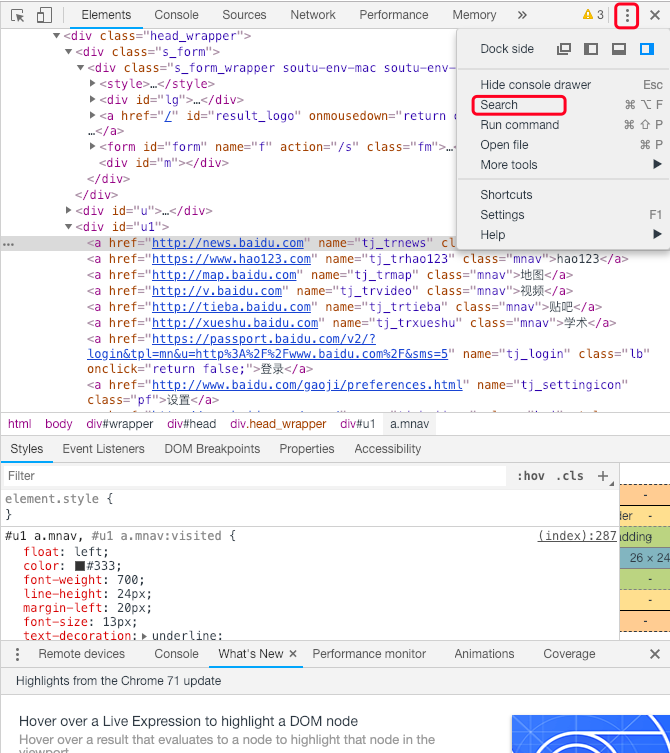The width and height of the screenshot is (670, 753).
Task: Click the #333 color swatch
Action: (x=80, y=566)
